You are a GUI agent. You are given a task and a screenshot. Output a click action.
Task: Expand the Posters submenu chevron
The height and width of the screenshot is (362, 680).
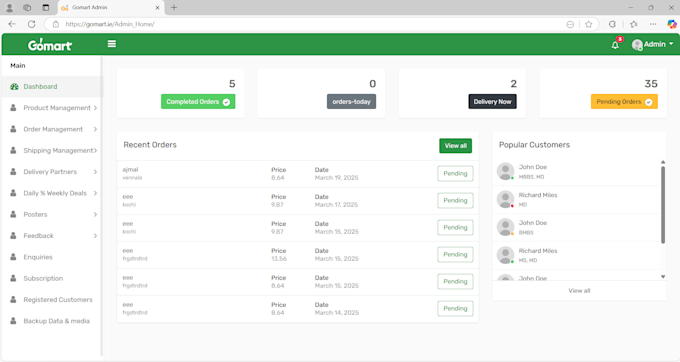(x=95, y=214)
